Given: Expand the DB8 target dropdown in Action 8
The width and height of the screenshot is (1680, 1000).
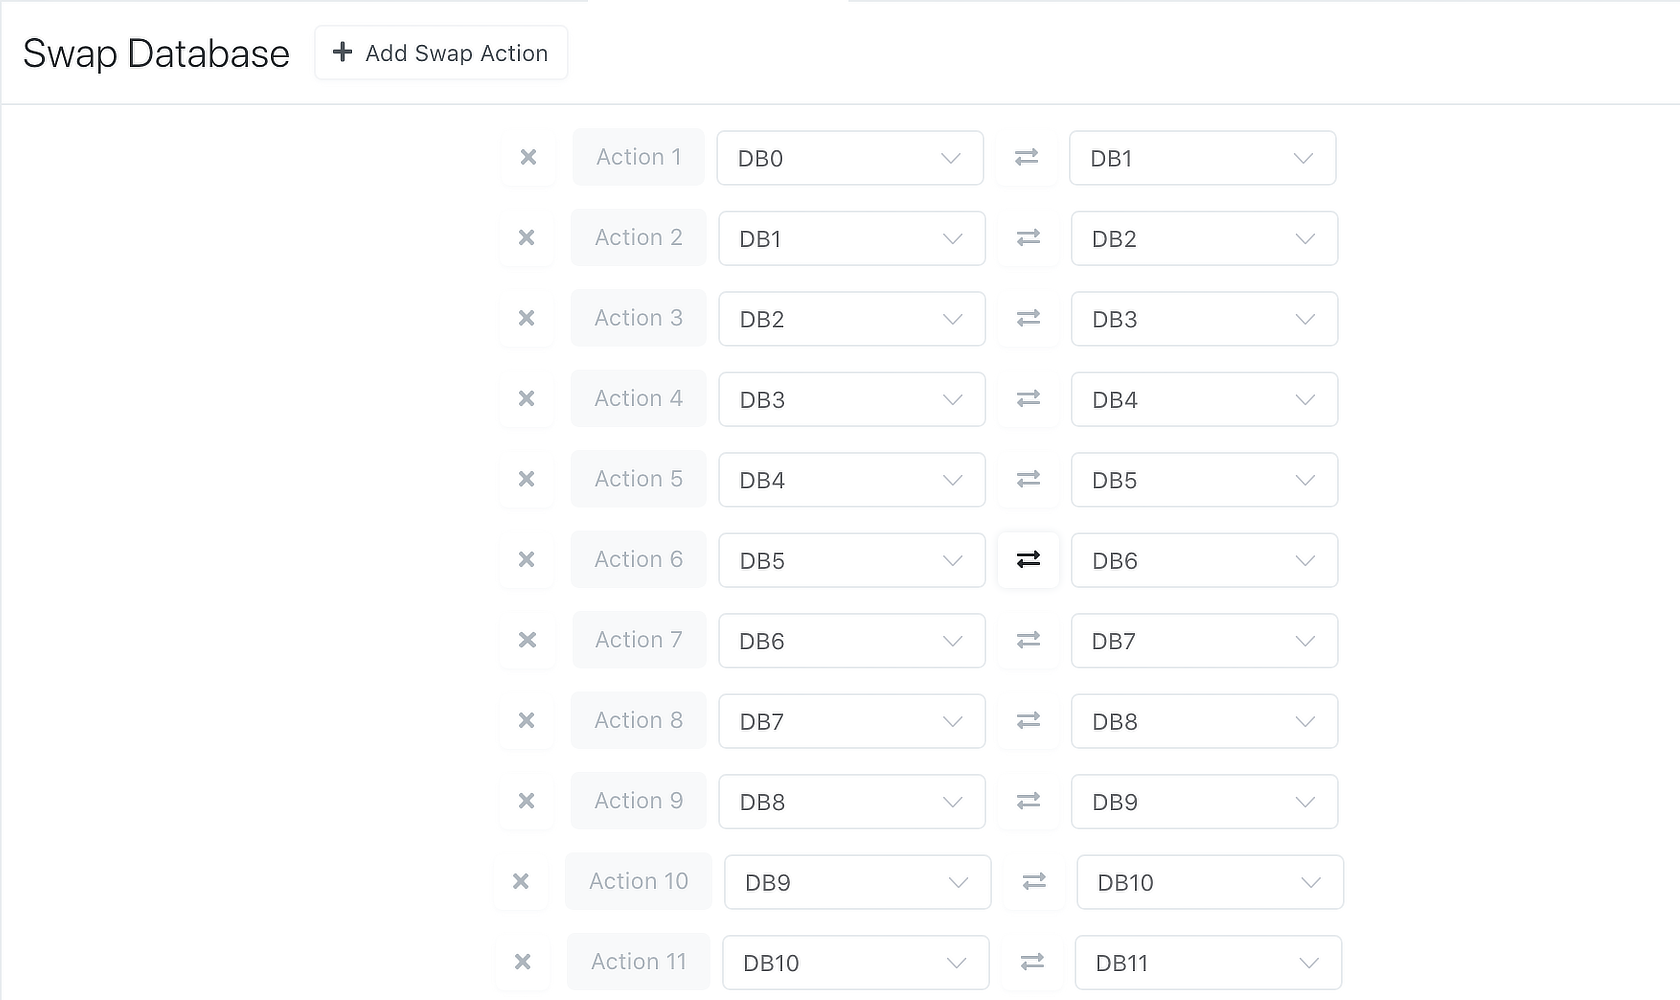Looking at the screenshot, I should point(1204,722).
